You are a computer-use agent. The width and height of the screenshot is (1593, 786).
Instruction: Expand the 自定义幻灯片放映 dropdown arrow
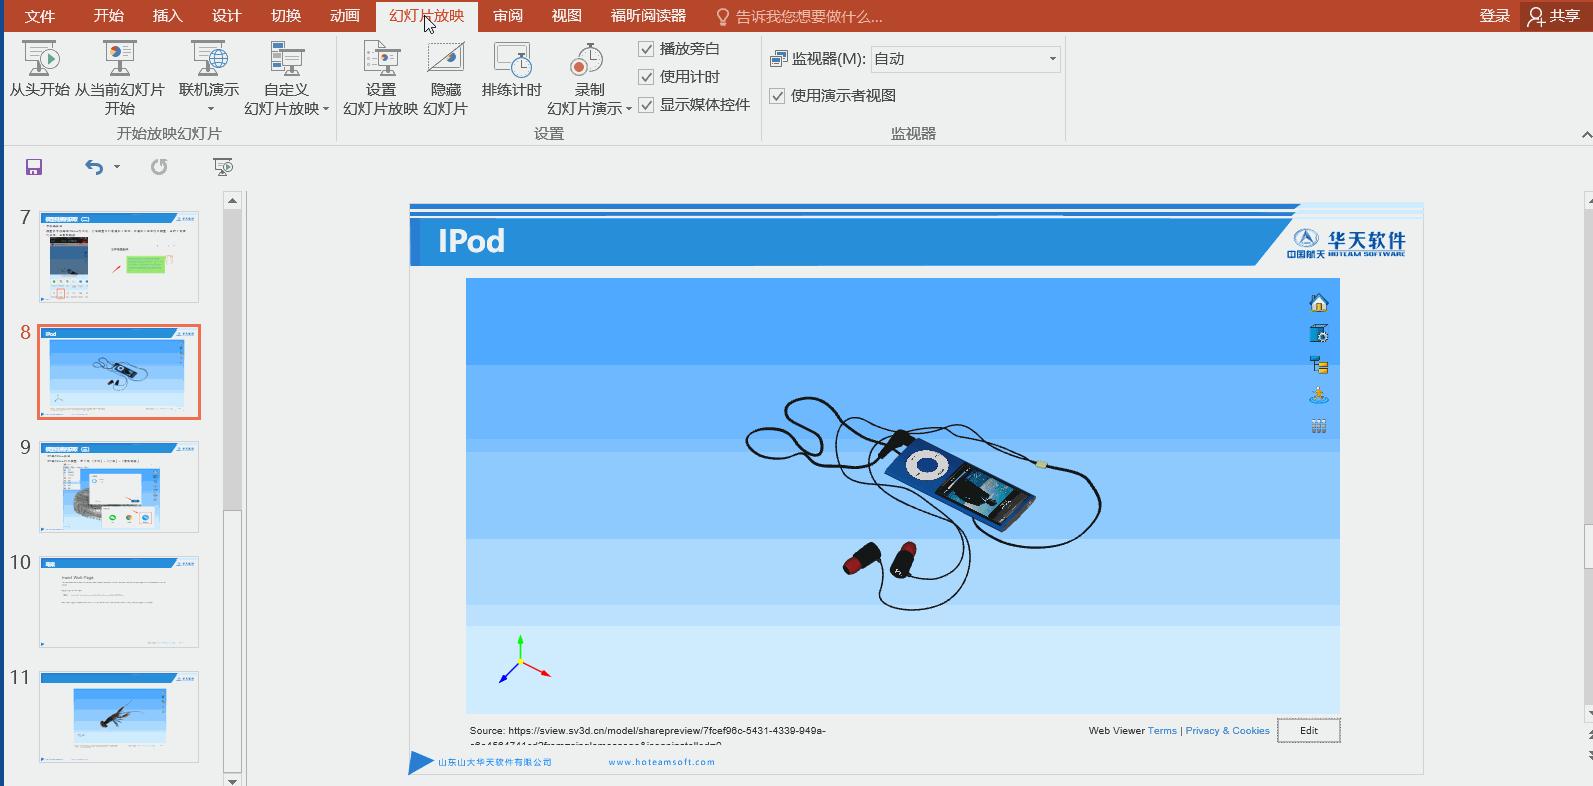click(x=326, y=109)
